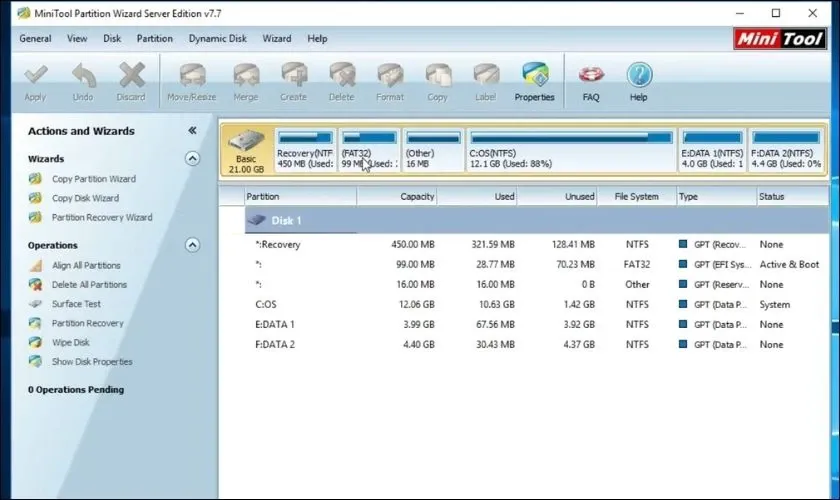This screenshot has width=840, height=500.
Task: Open the Partition menu
Action: point(154,39)
